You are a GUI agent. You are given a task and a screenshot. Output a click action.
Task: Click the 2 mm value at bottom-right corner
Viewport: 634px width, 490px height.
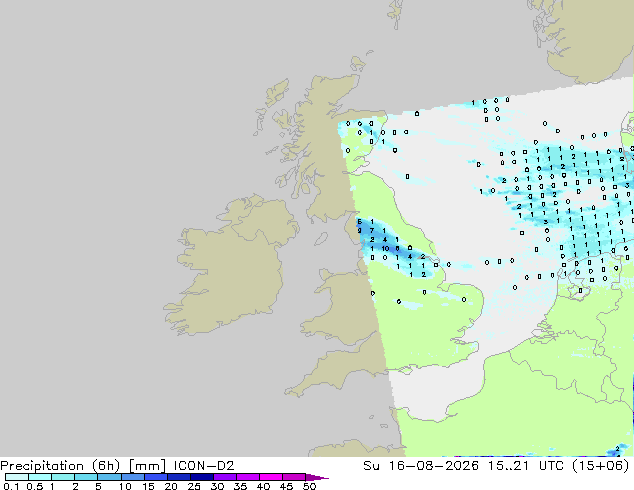[617, 449]
